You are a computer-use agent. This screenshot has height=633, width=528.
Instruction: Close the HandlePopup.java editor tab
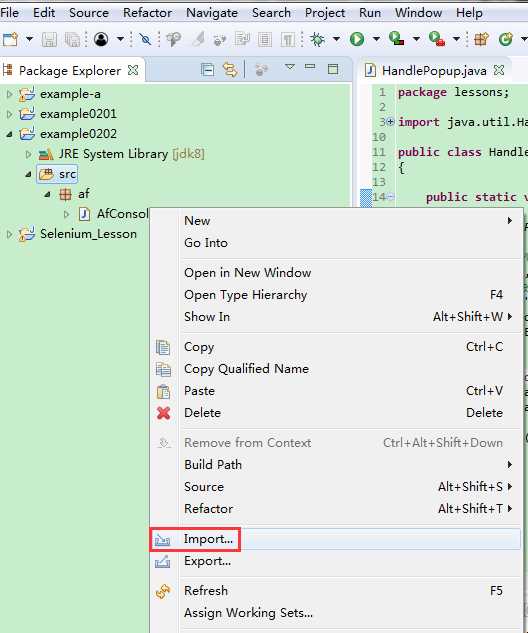pos(499,70)
